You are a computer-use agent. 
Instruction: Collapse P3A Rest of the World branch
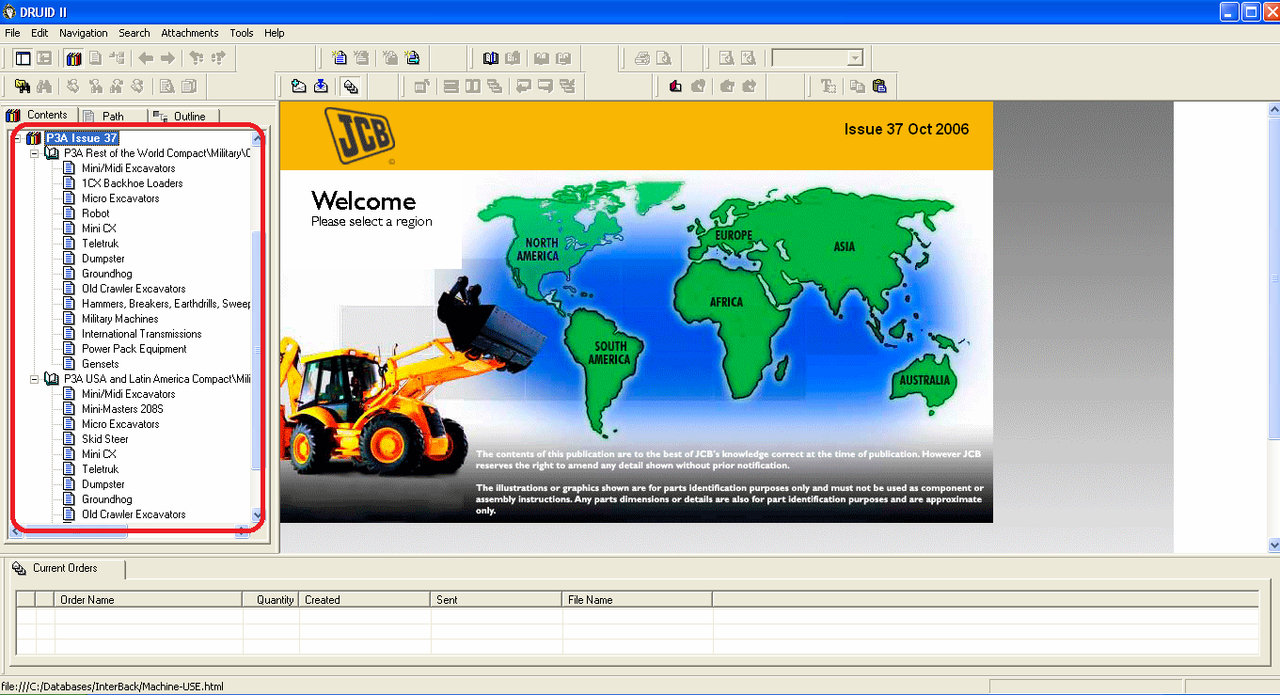[35, 153]
